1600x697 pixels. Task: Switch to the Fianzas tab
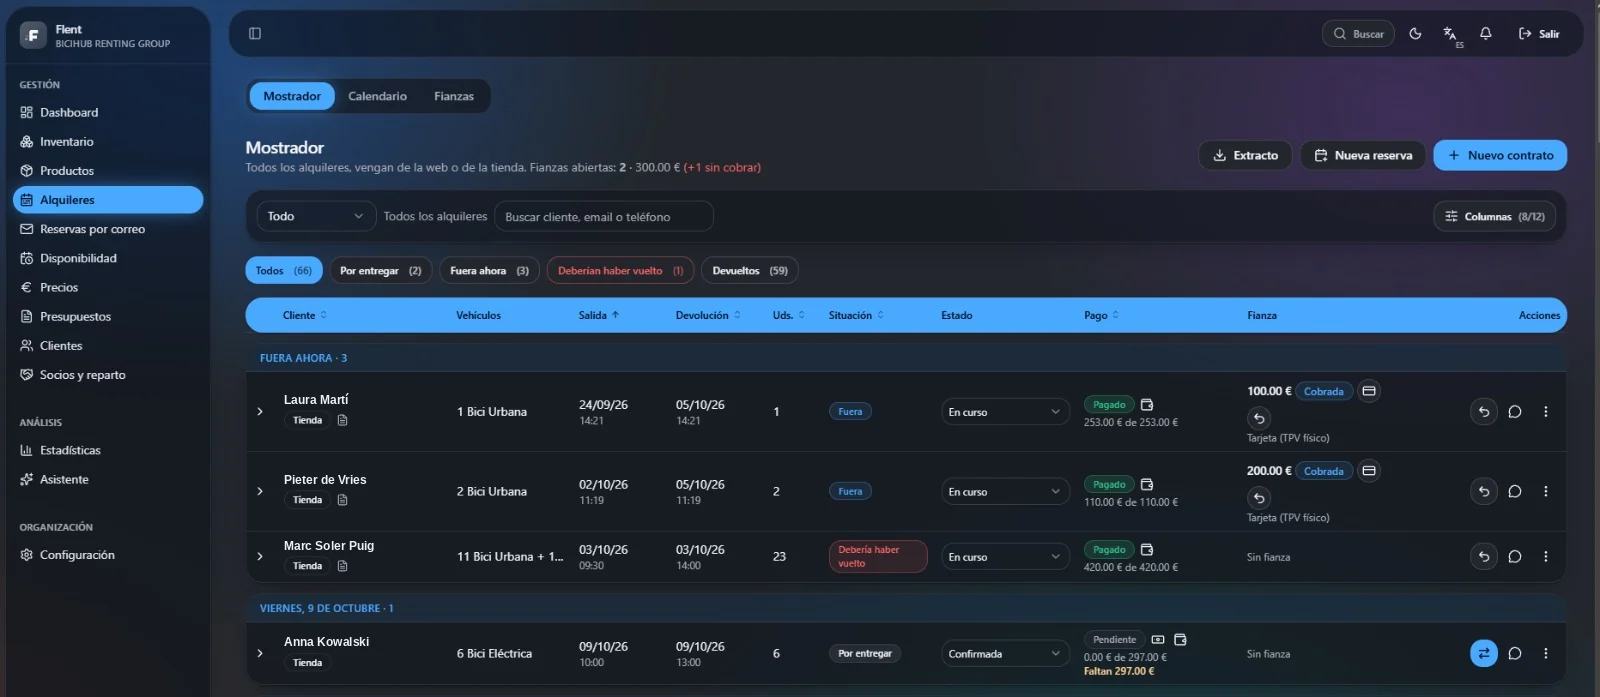click(454, 96)
